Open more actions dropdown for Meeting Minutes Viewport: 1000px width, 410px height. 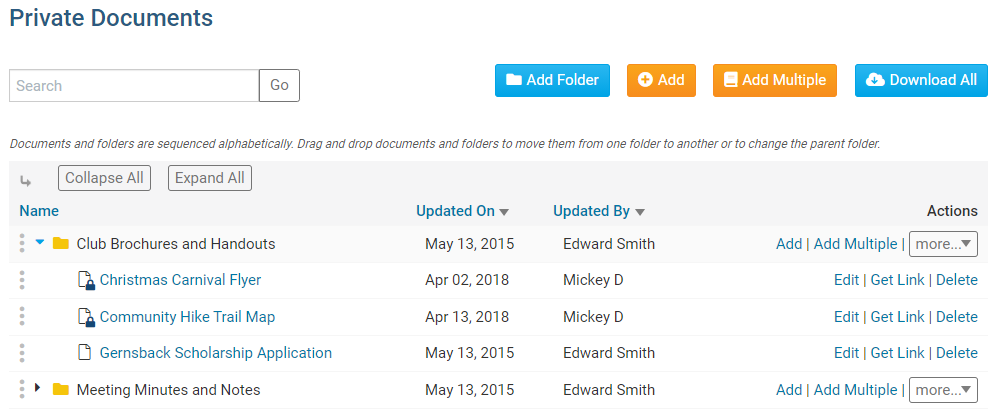pos(943,390)
